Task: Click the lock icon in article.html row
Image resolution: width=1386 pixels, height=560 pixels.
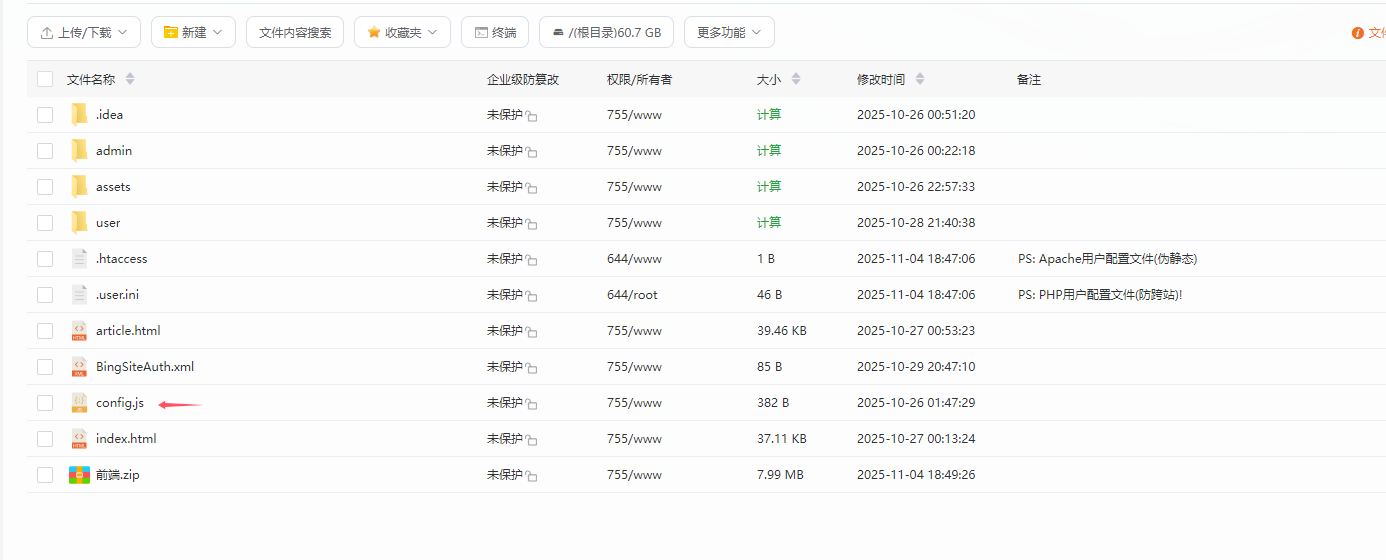Action: click(x=531, y=333)
